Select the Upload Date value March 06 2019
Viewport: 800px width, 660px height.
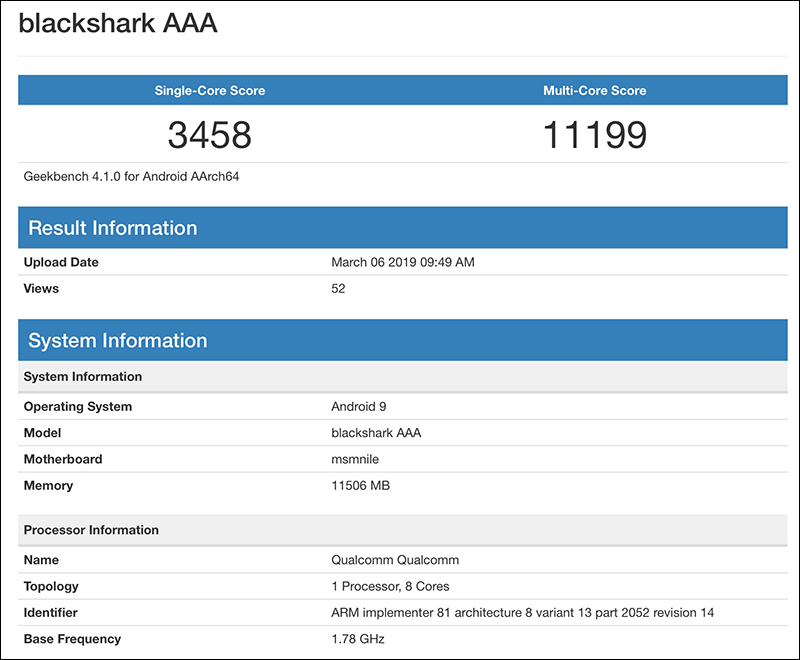click(x=403, y=262)
